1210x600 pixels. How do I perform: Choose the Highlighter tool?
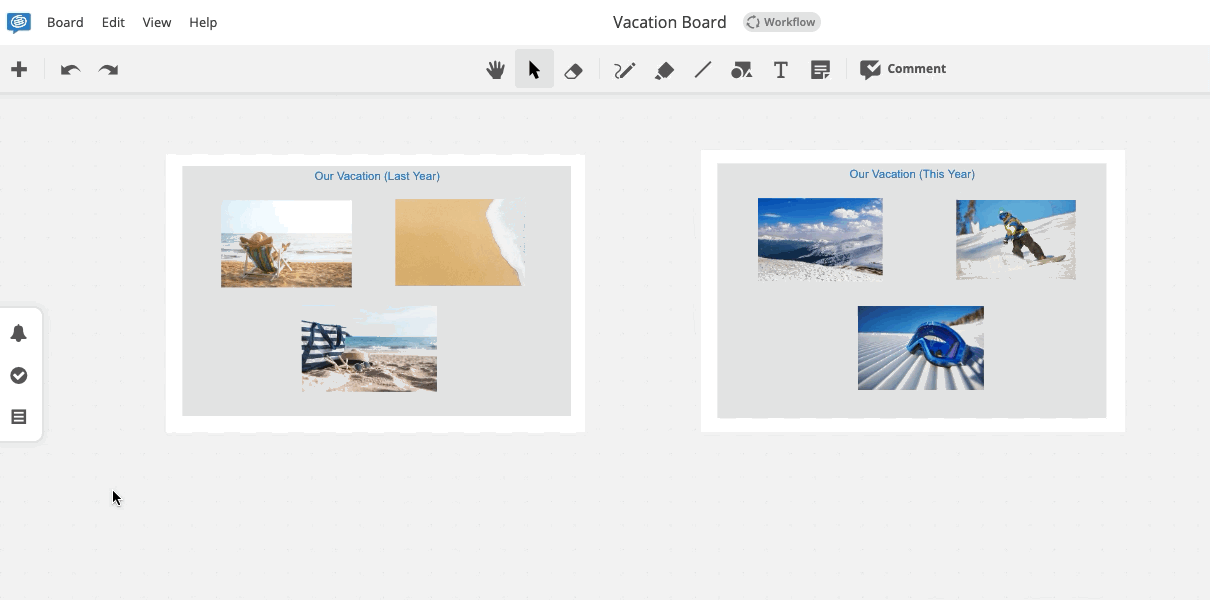(x=663, y=69)
